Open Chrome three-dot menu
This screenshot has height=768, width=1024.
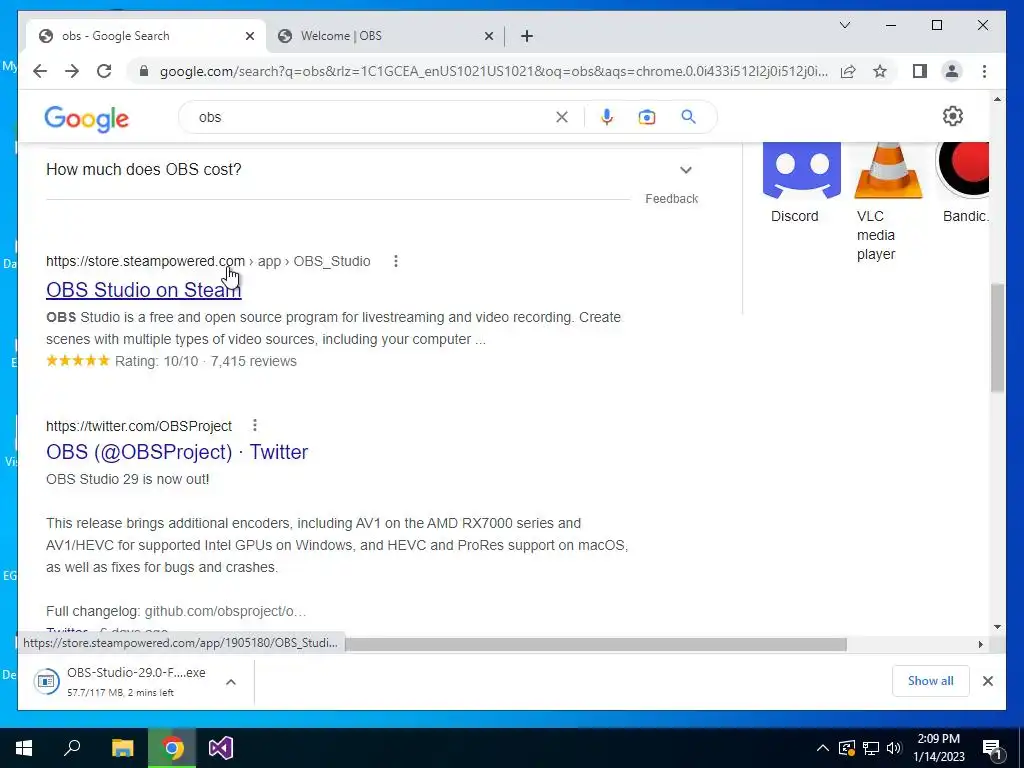coord(984,71)
